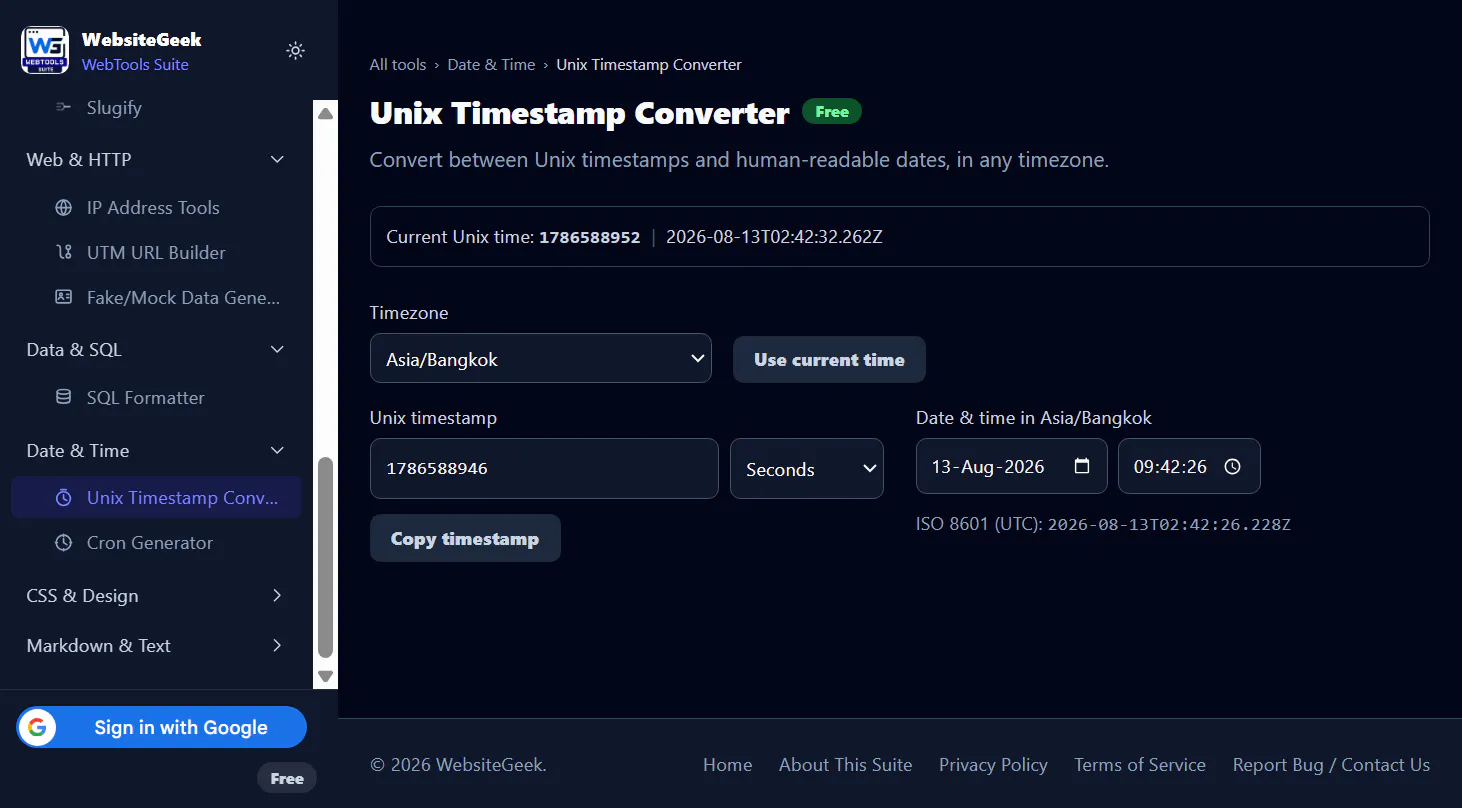Viewport: 1462px width, 808px height.
Task: Click the Date & time in Asia/Bangkok label
Action: click(1034, 418)
